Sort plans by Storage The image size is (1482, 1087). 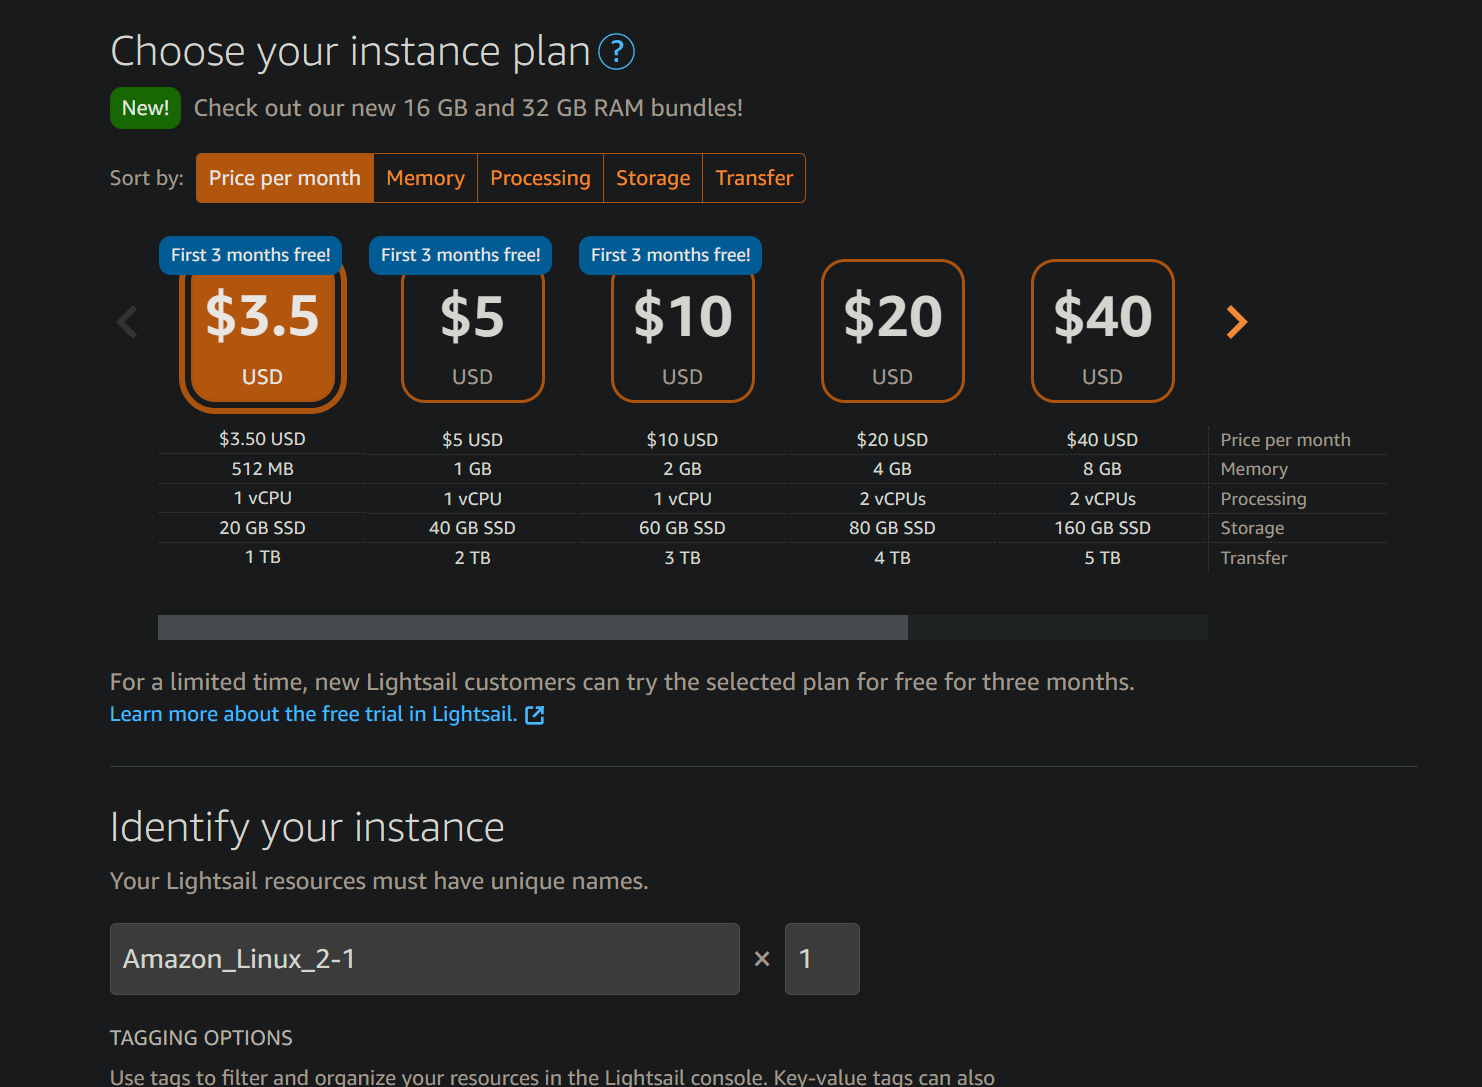[652, 177]
